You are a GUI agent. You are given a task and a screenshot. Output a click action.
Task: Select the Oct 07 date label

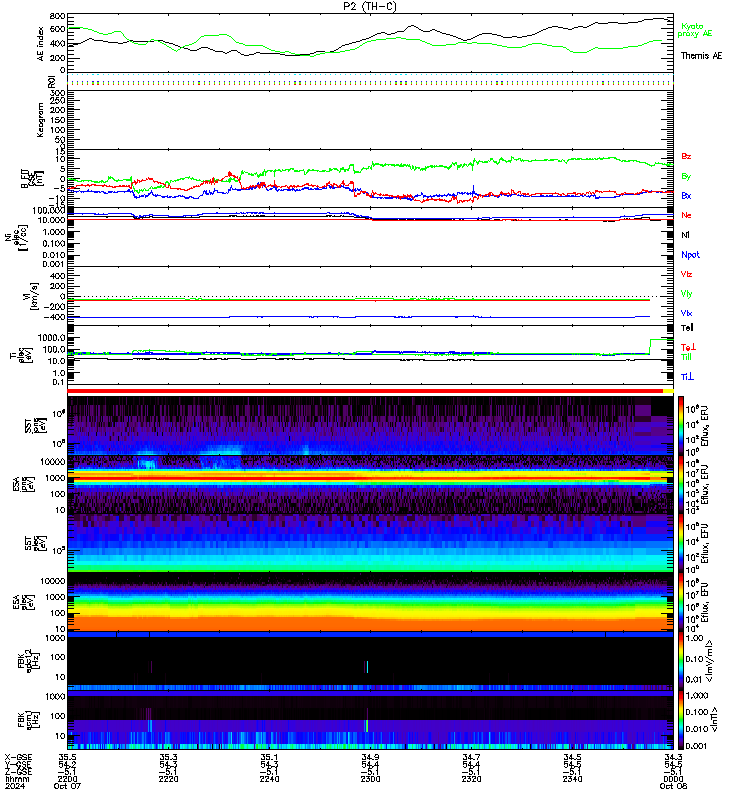point(67,786)
